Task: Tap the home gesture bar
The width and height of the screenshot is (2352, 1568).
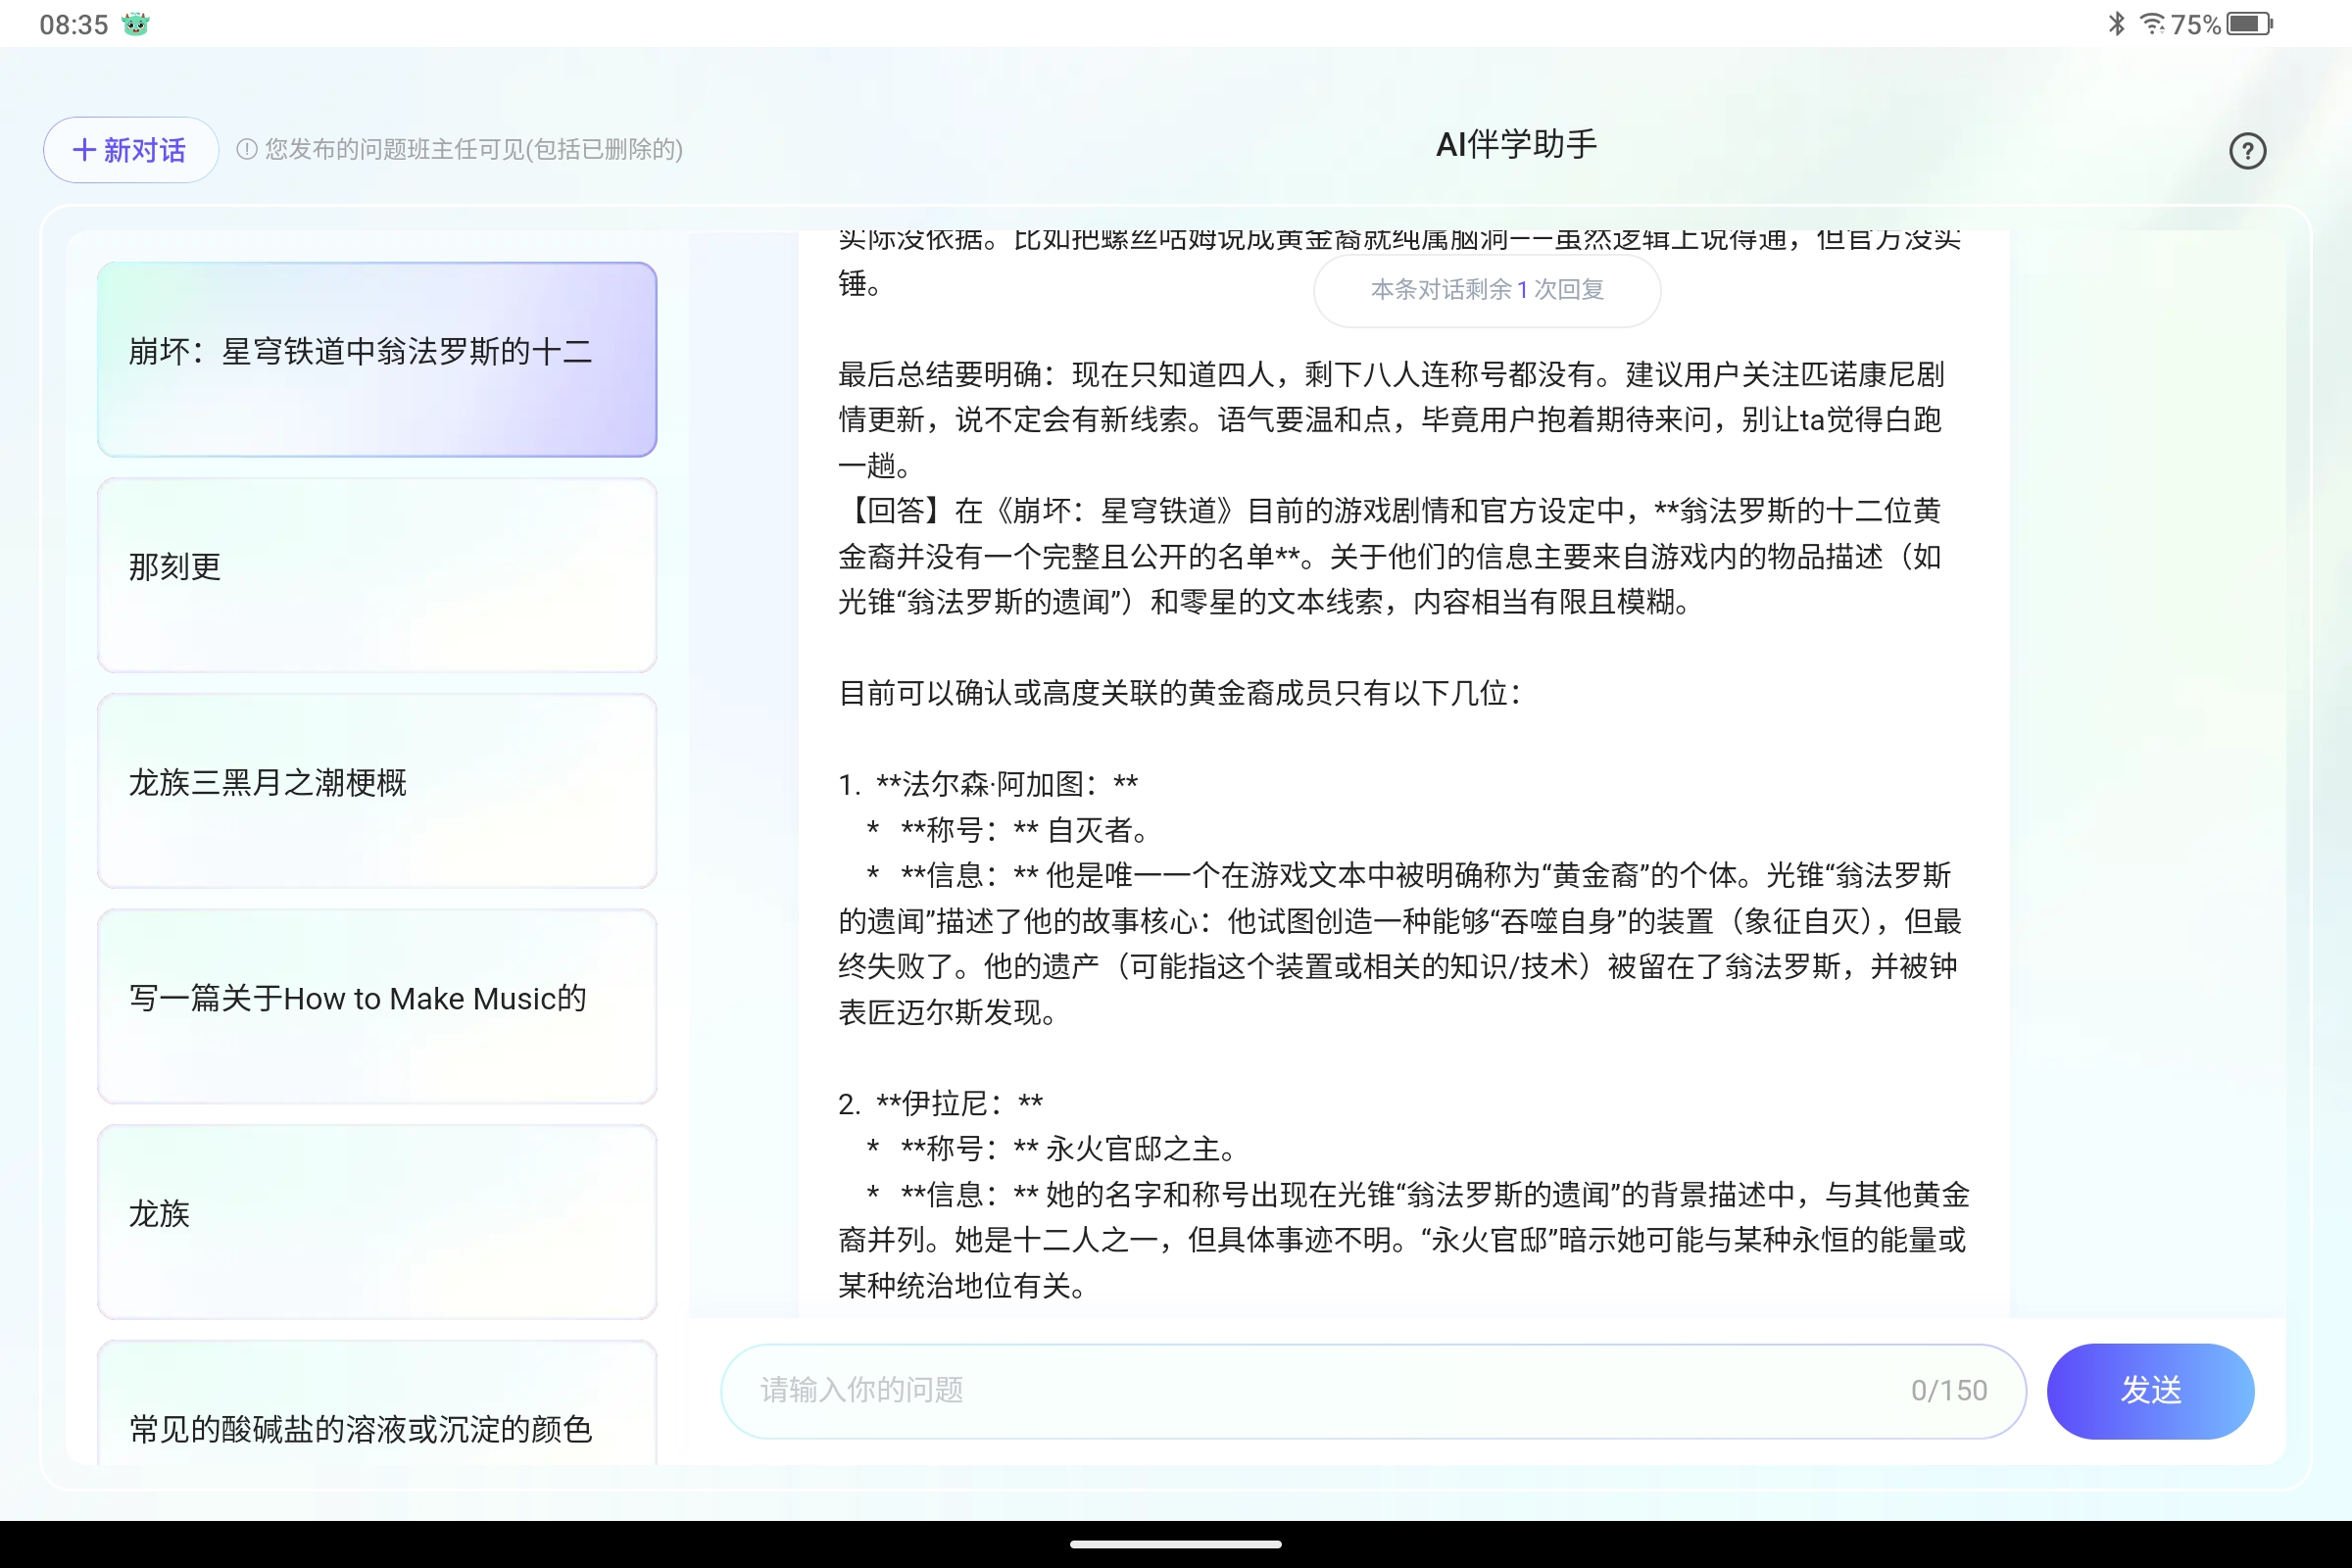Action: click(1176, 1544)
